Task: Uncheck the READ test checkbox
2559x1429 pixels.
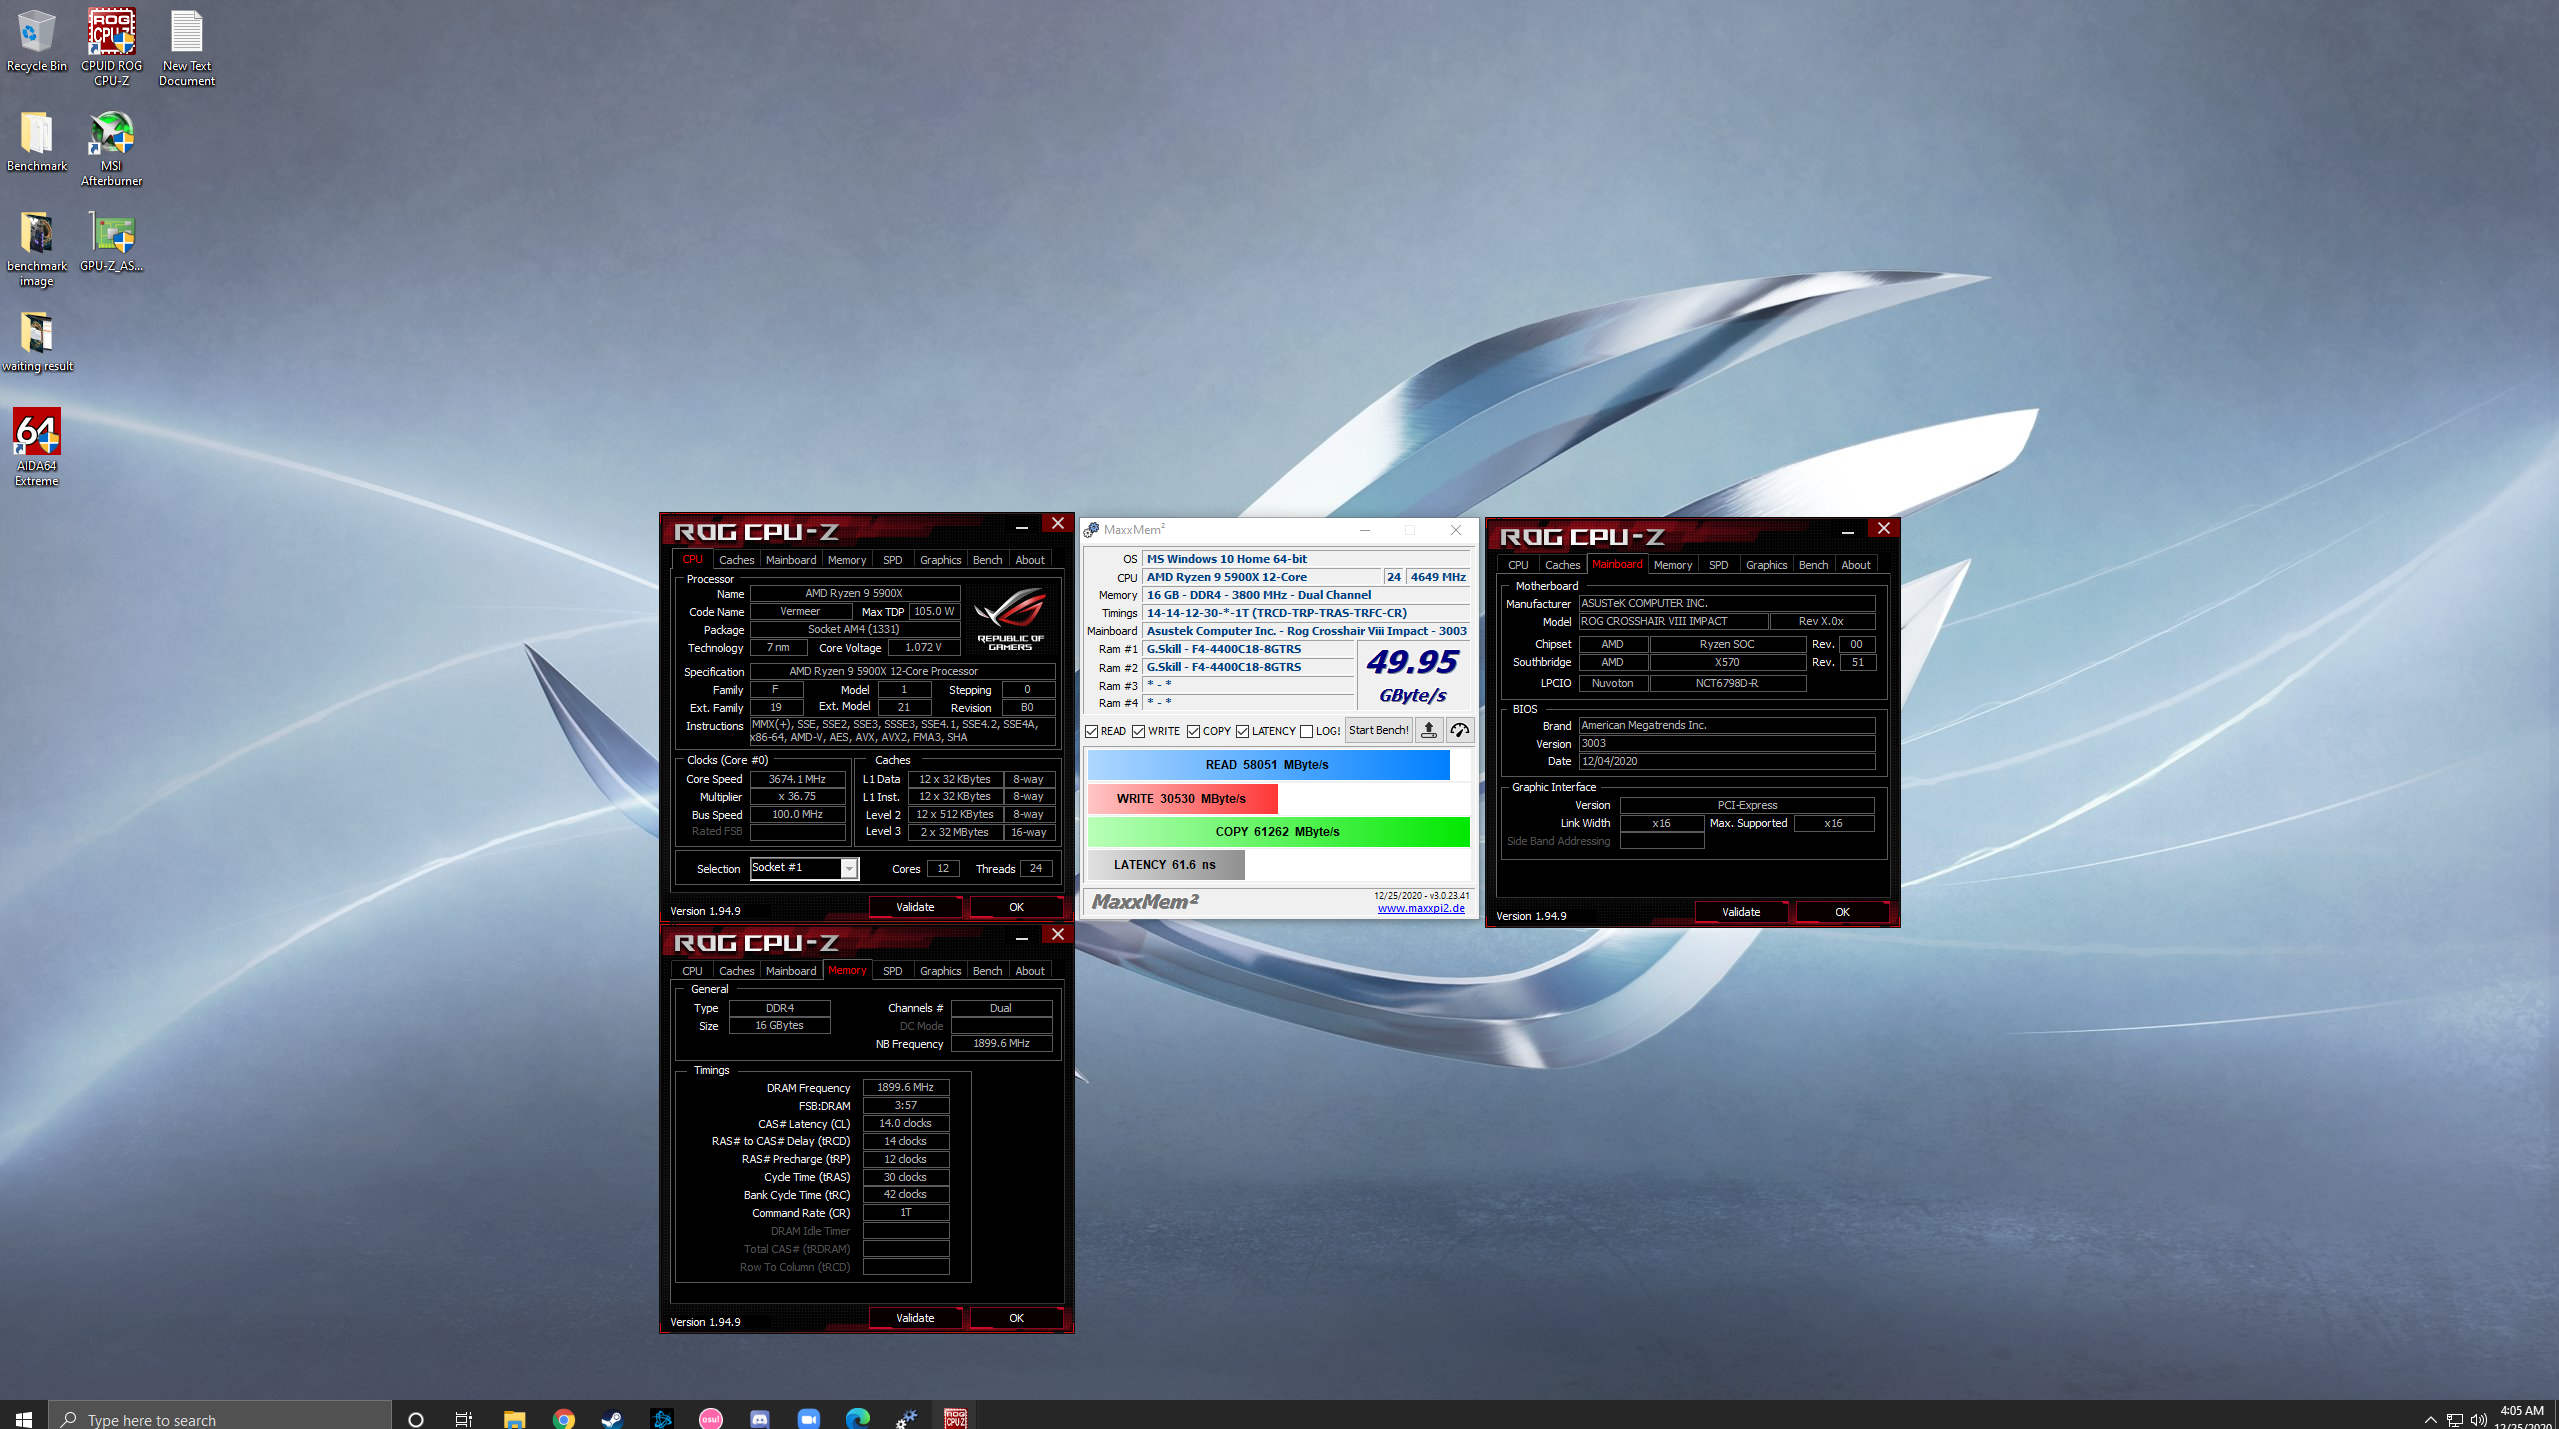Action: (x=1092, y=731)
